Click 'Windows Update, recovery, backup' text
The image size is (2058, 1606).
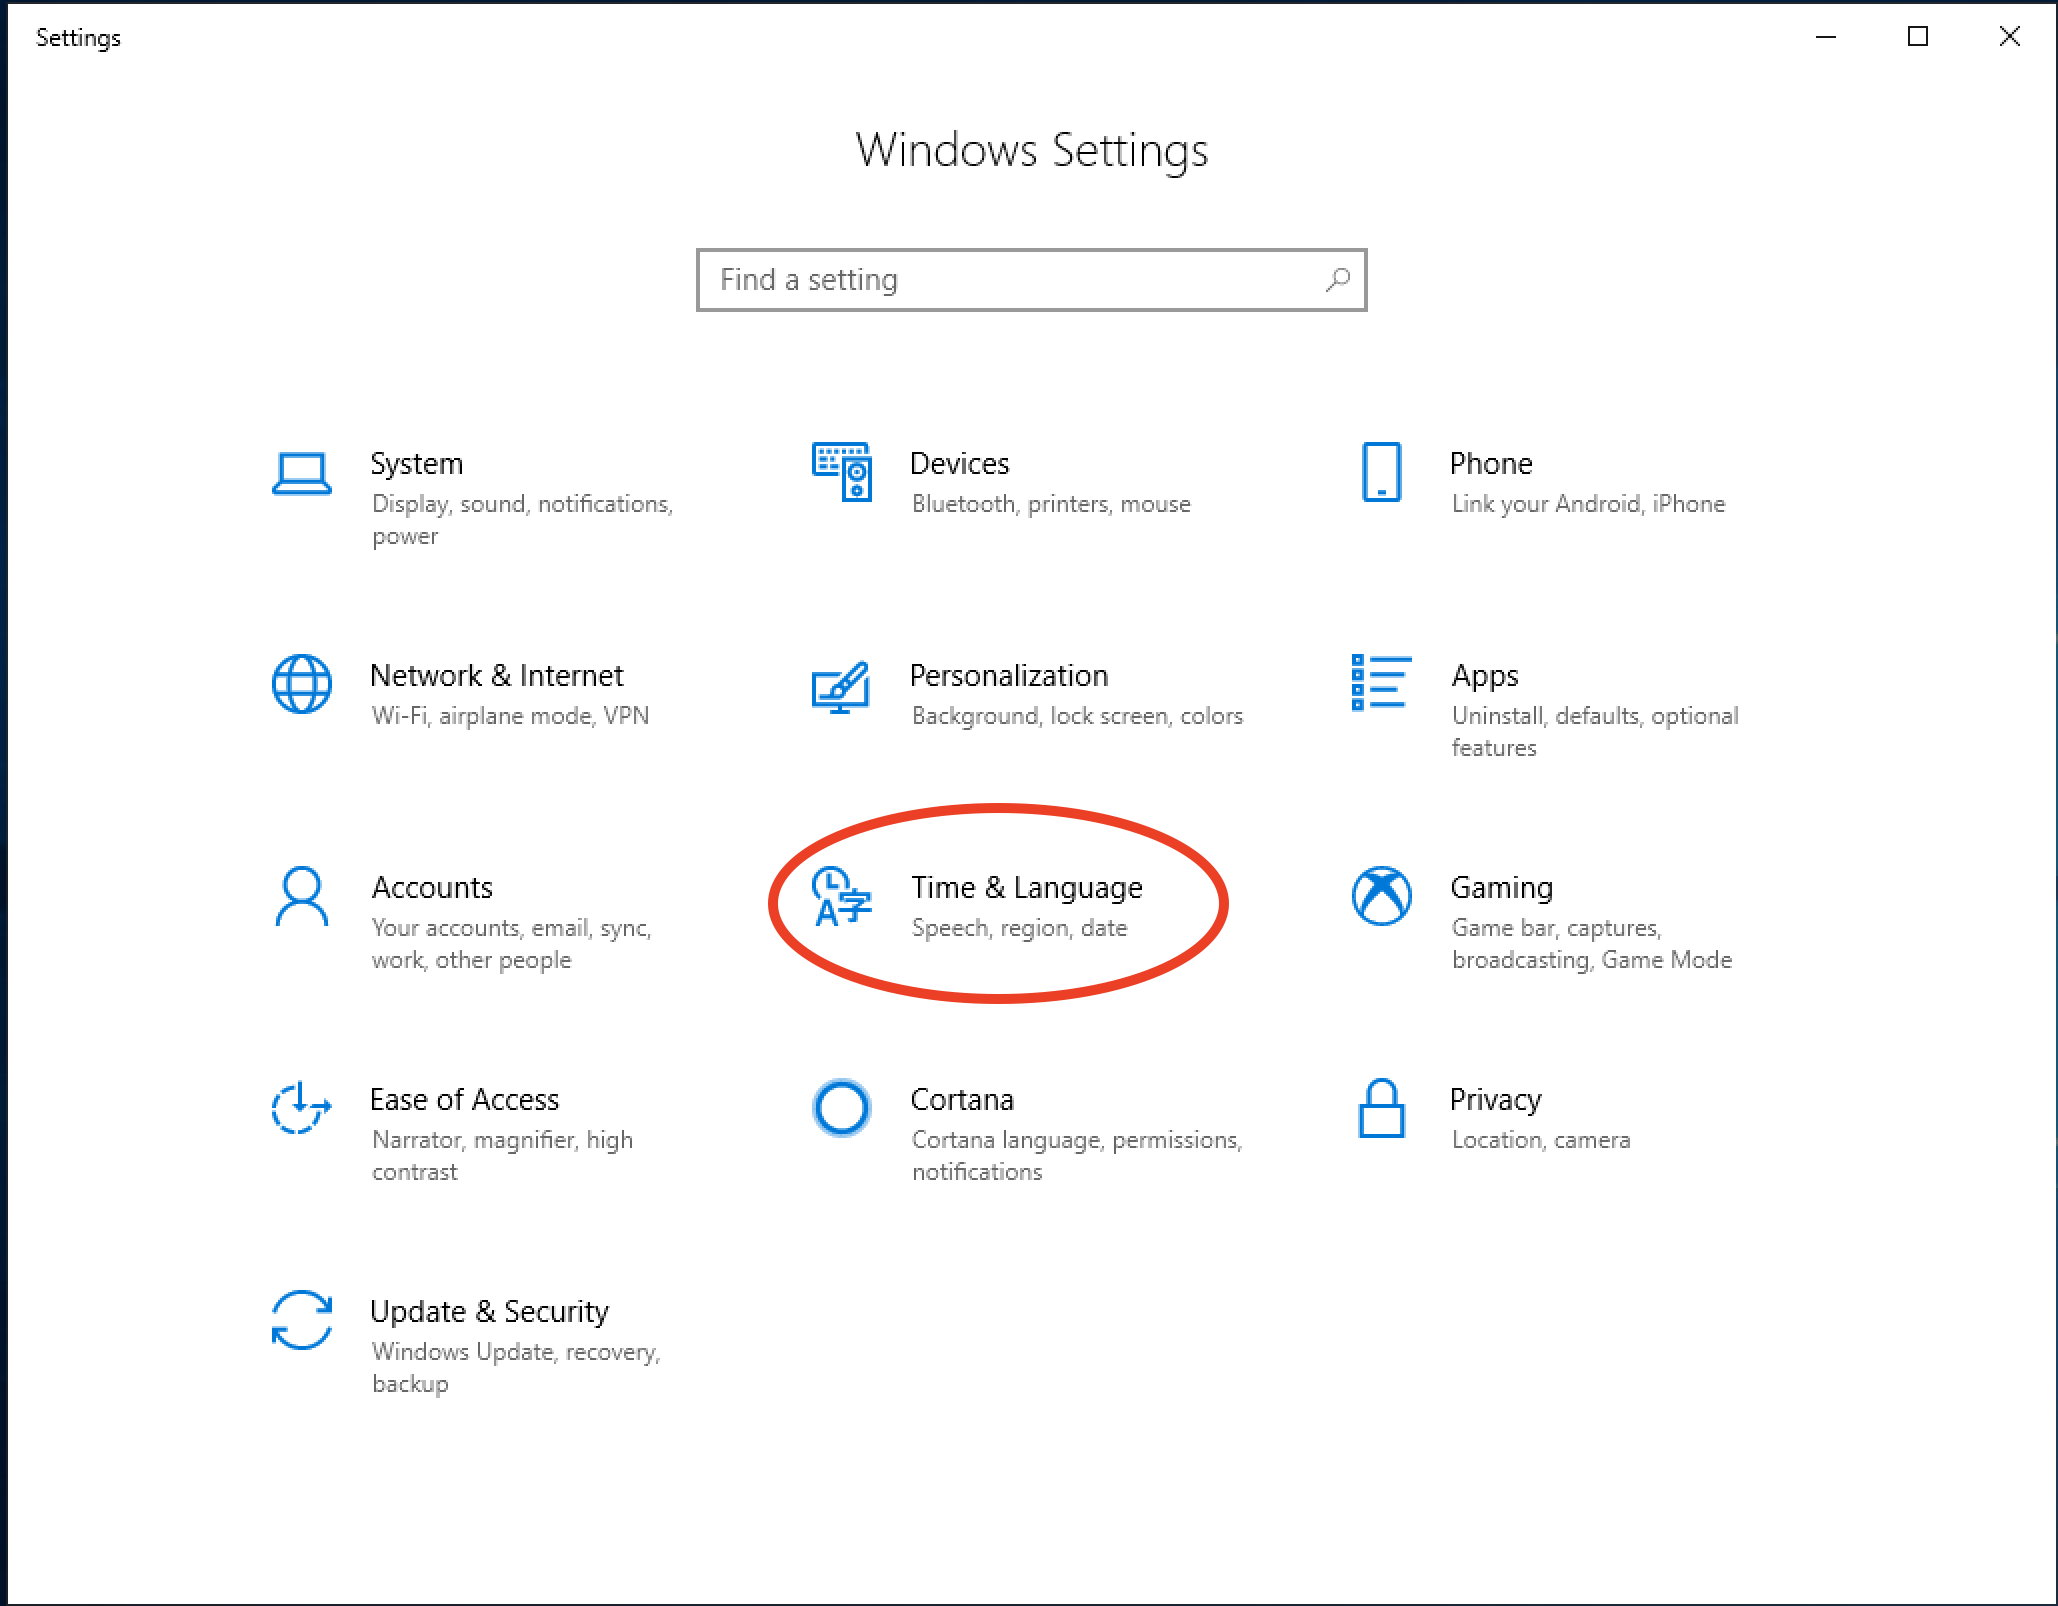point(516,1368)
